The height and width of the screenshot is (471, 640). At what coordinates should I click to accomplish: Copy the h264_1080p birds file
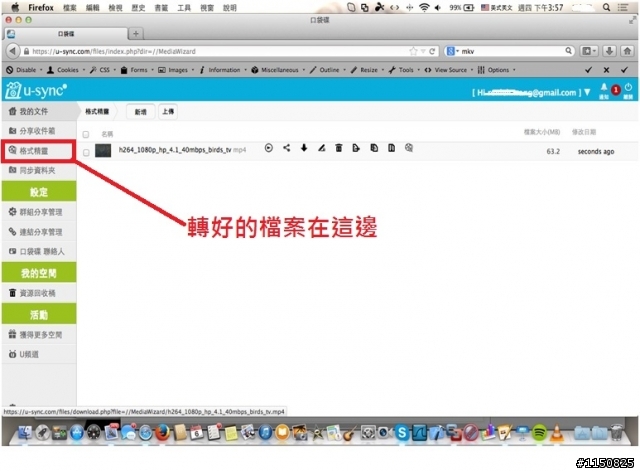[x=374, y=148]
